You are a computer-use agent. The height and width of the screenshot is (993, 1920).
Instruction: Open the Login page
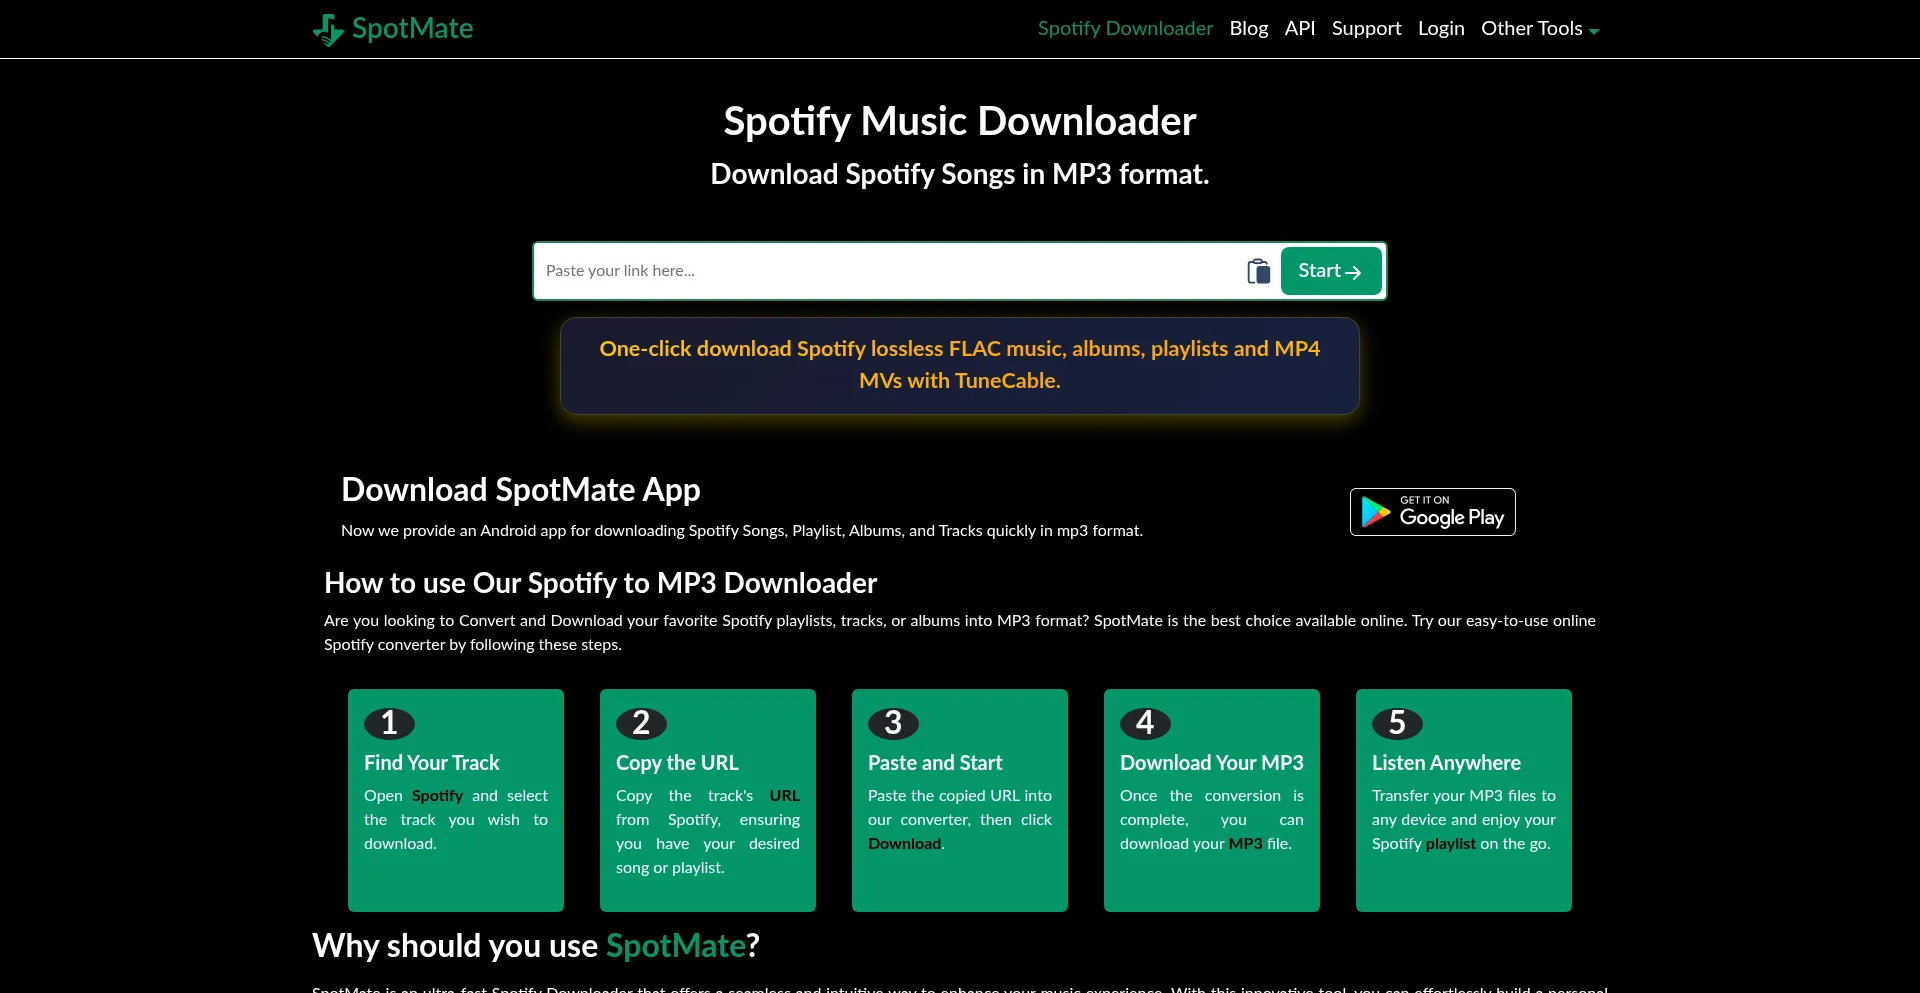pyautogui.click(x=1441, y=28)
